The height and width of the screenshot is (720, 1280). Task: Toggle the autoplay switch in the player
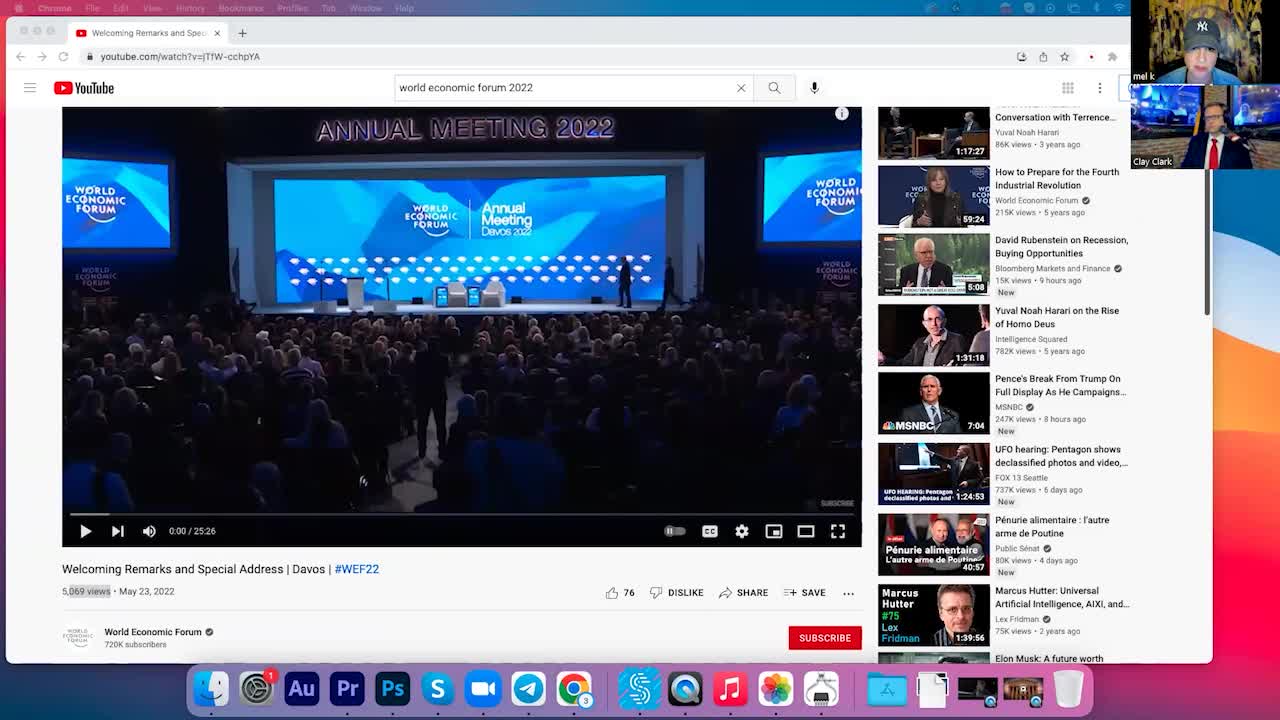(x=675, y=531)
